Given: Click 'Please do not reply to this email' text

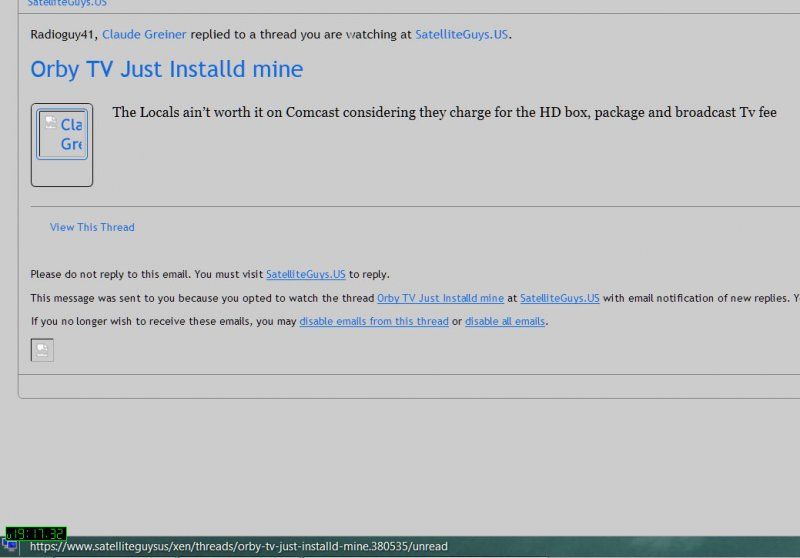Looking at the screenshot, I should [x=109, y=274].
